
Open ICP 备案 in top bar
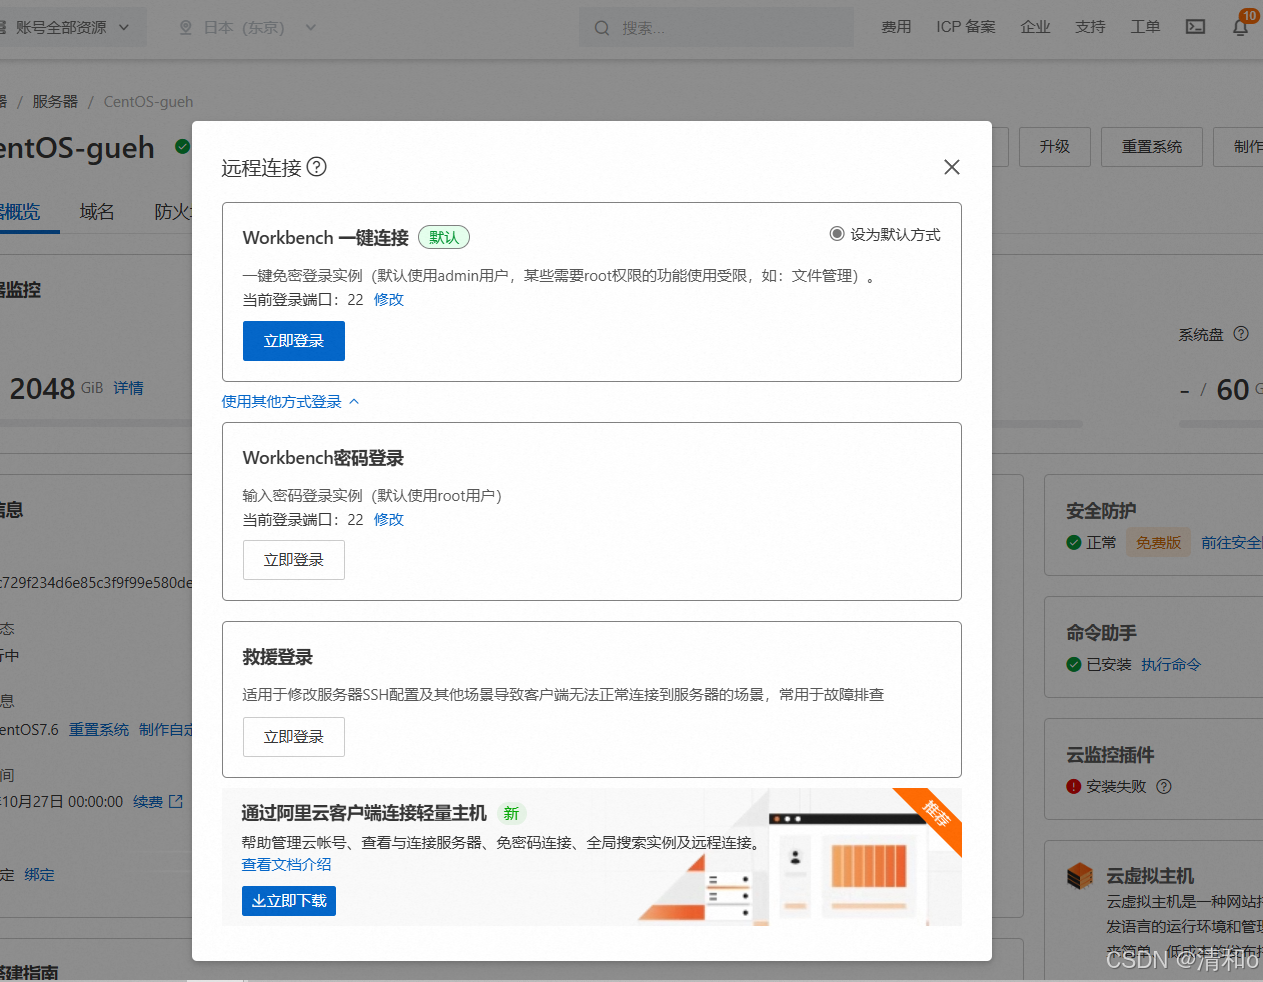tap(966, 27)
